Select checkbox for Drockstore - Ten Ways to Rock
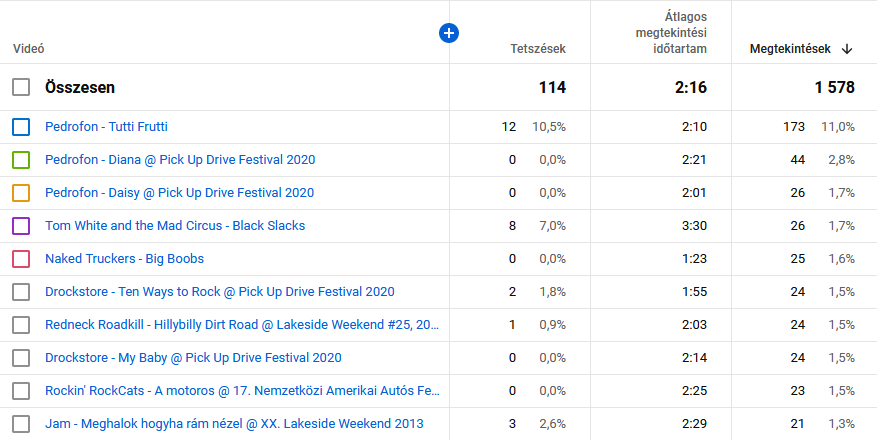The height and width of the screenshot is (440, 877). [21, 292]
